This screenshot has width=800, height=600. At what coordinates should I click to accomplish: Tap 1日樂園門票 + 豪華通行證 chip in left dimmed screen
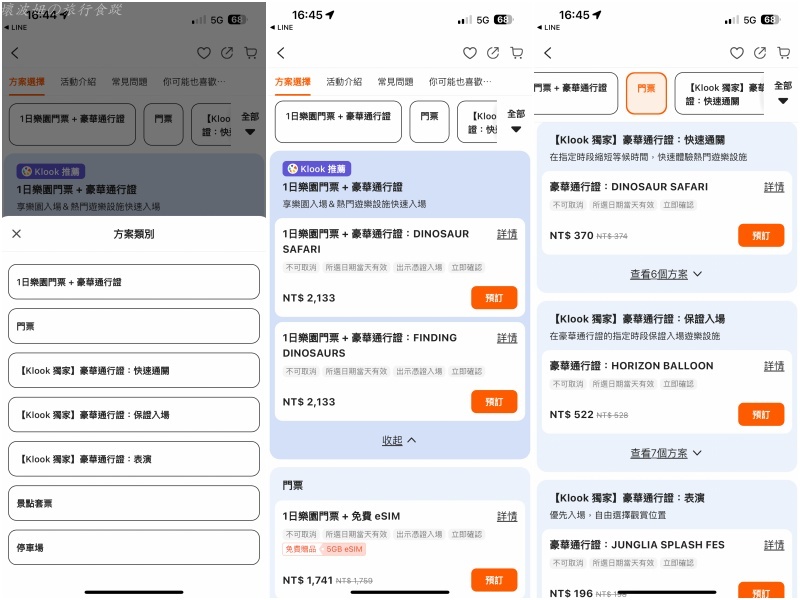pyautogui.click(x=72, y=124)
